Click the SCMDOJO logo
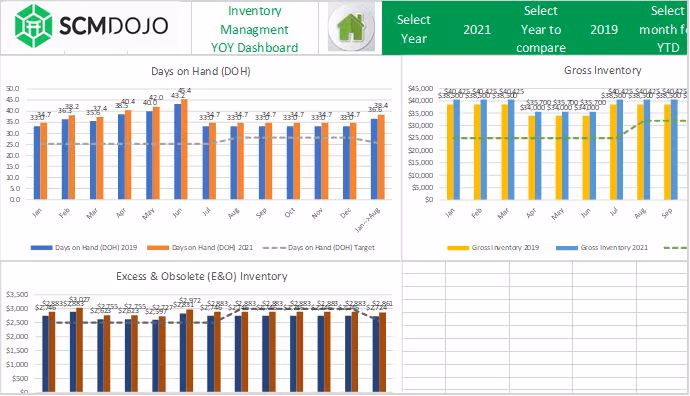 tap(92, 26)
